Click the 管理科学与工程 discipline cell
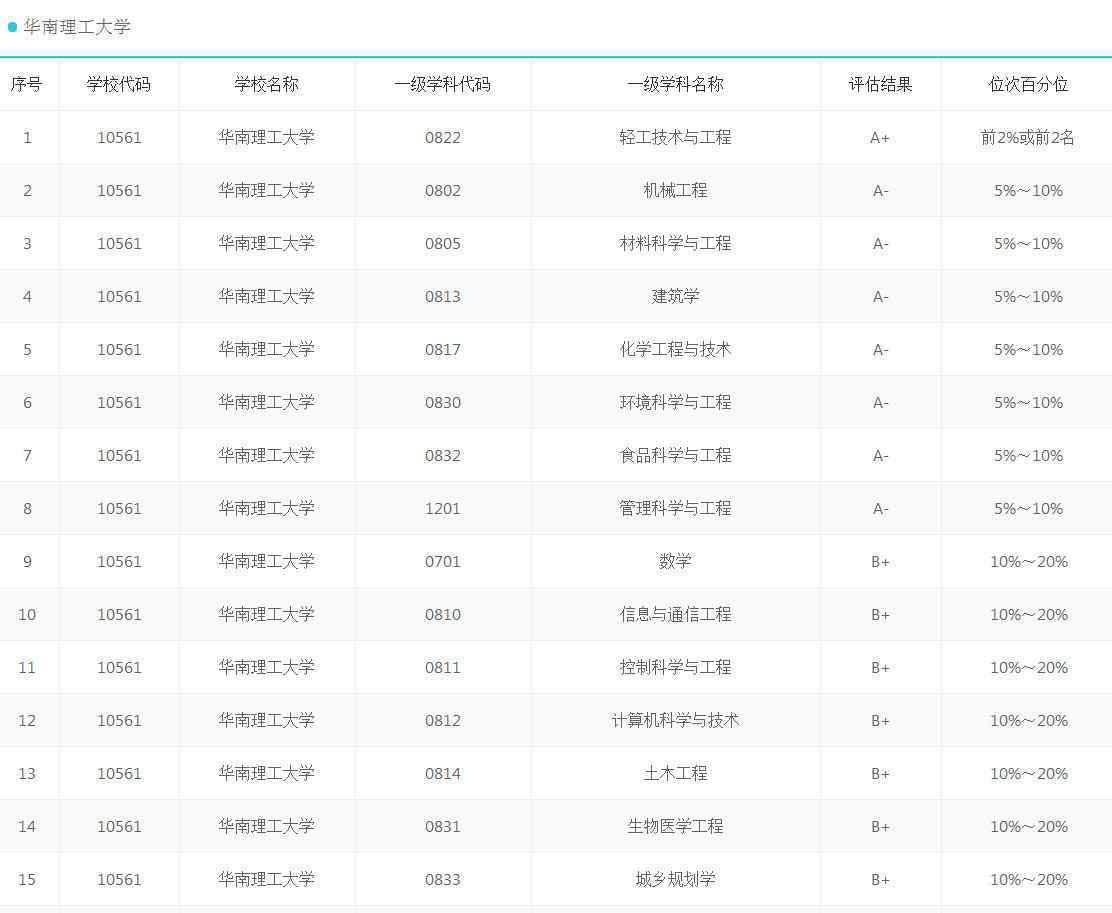 tap(675, 508)
